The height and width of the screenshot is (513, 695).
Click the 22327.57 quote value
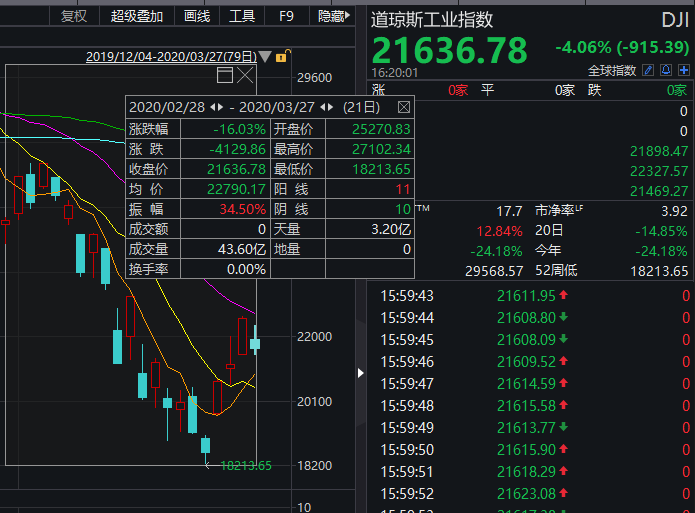pos(659,171)
